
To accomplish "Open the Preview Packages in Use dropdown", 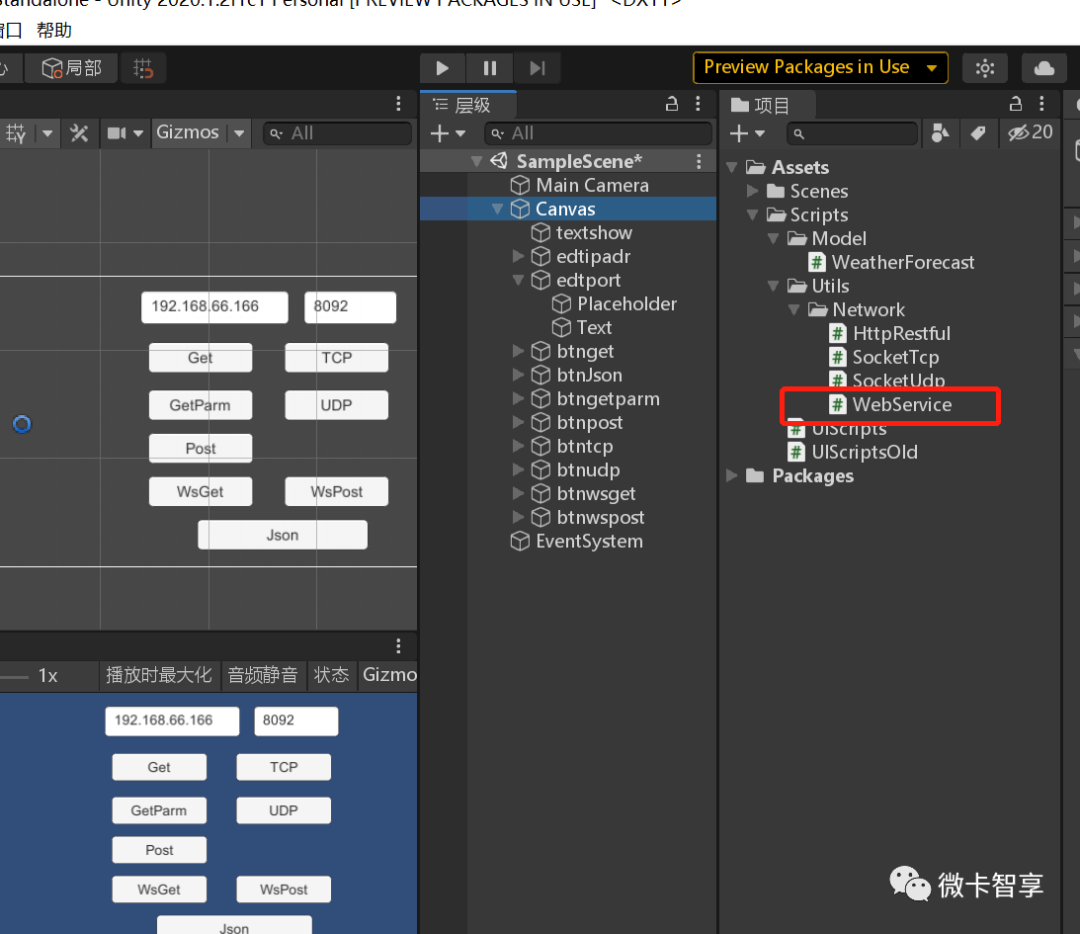I will tap(820, 68).
